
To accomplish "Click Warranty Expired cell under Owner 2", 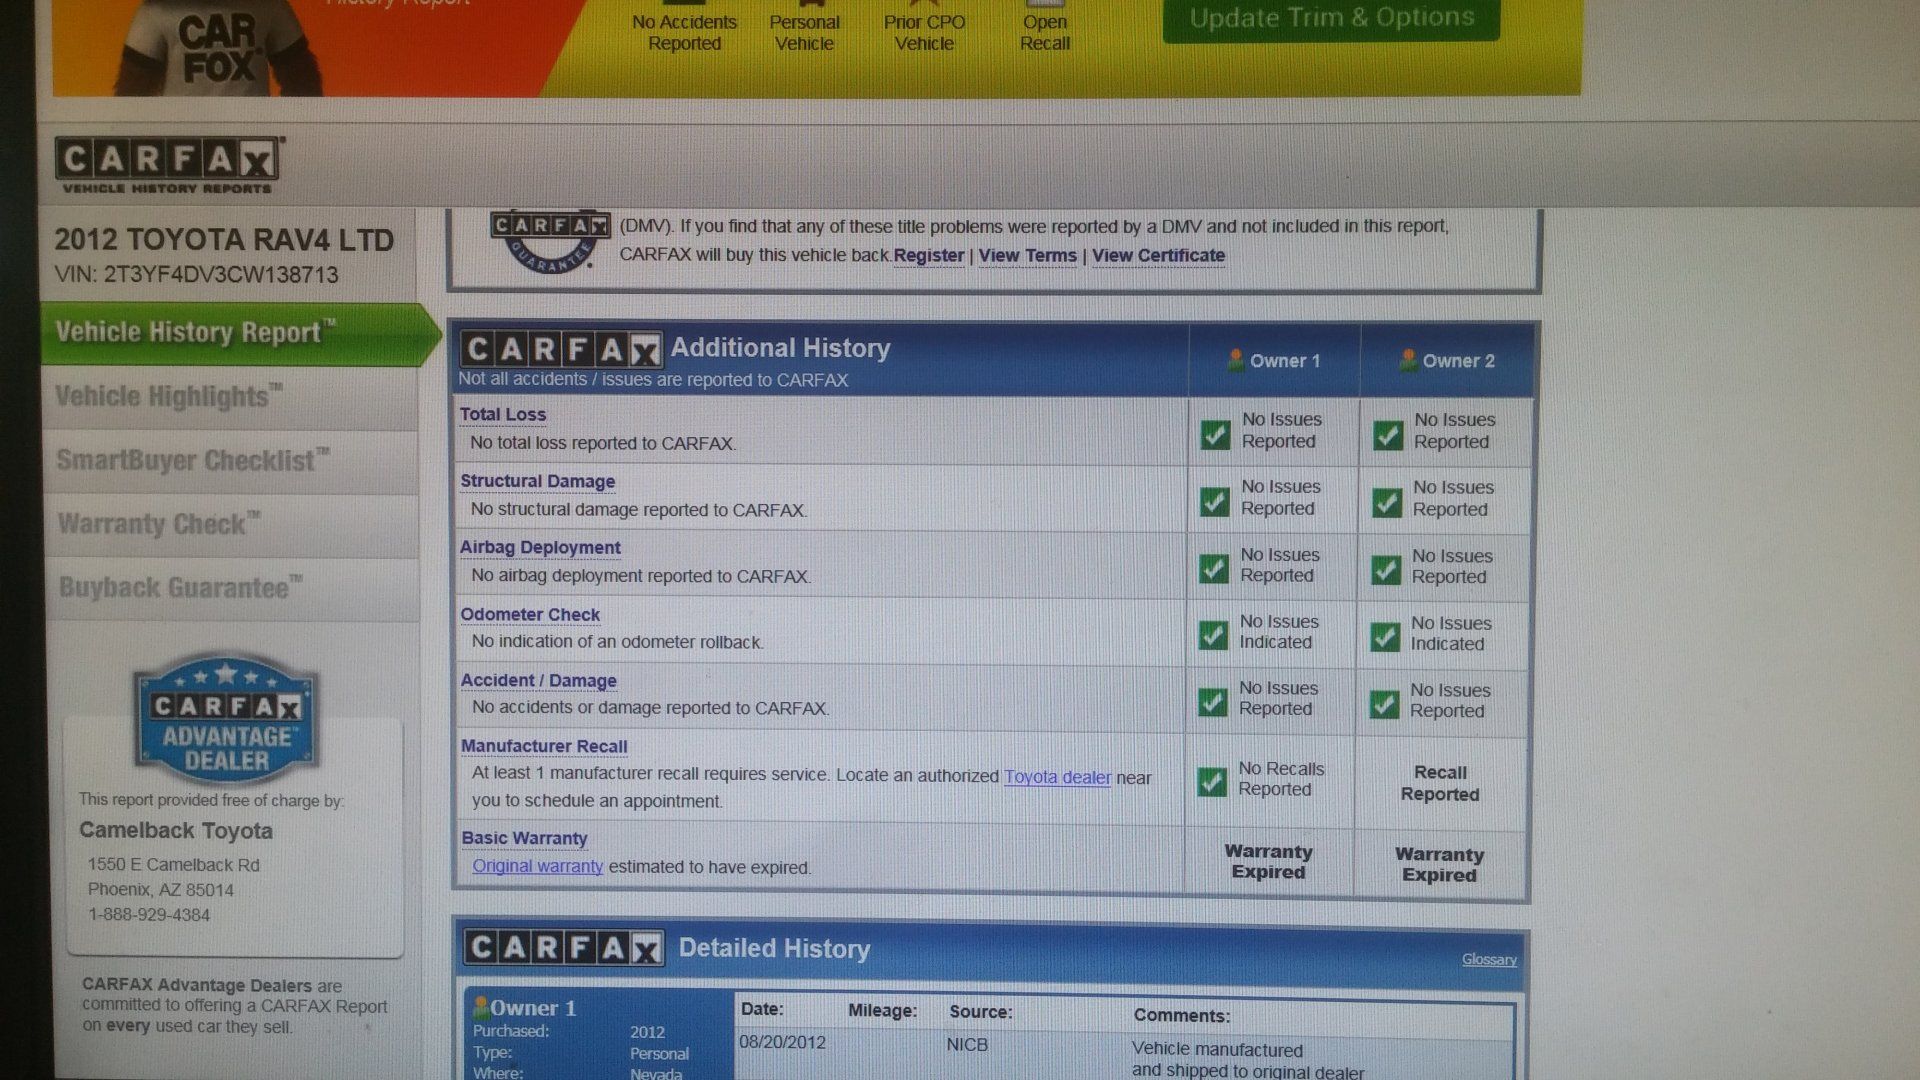I will [x=1439, y=865].
